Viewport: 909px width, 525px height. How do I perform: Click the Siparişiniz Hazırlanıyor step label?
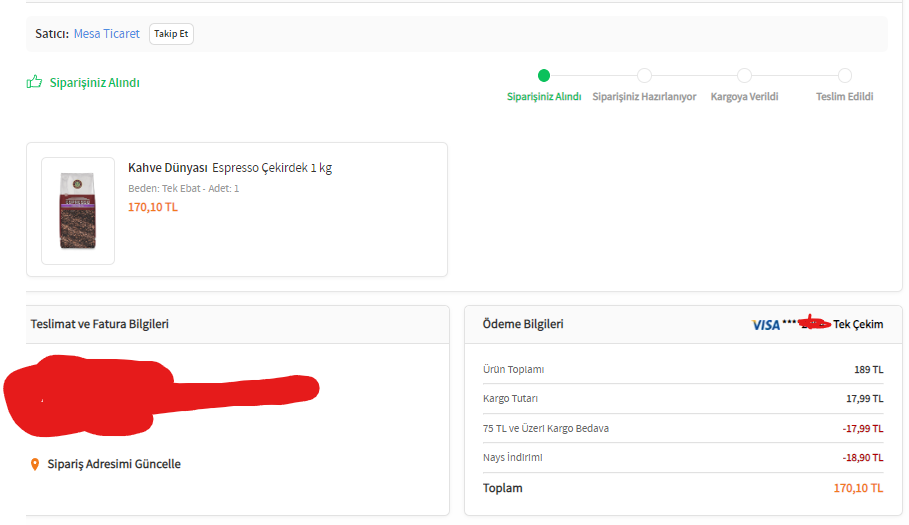pos(644,97)
